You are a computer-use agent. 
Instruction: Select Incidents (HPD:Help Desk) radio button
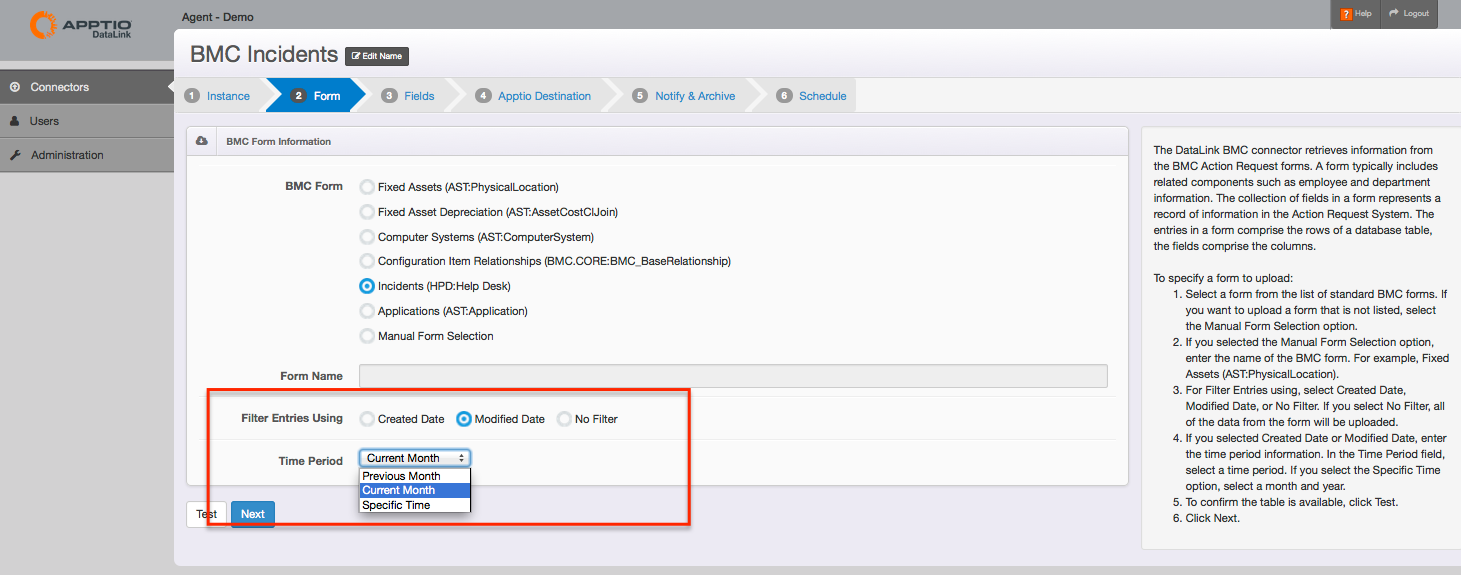[x=367, y=286]
